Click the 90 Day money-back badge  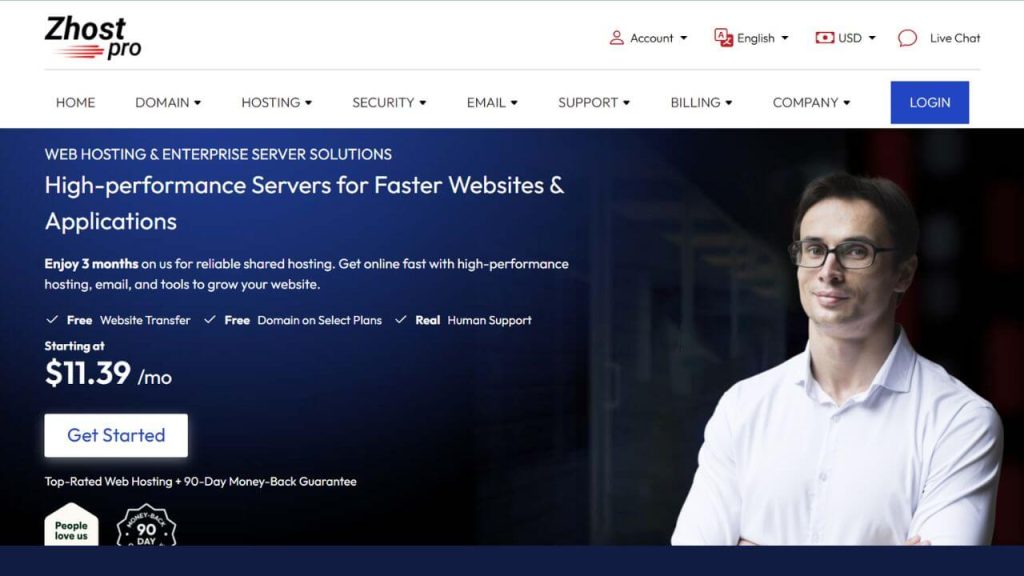(146, 525)
